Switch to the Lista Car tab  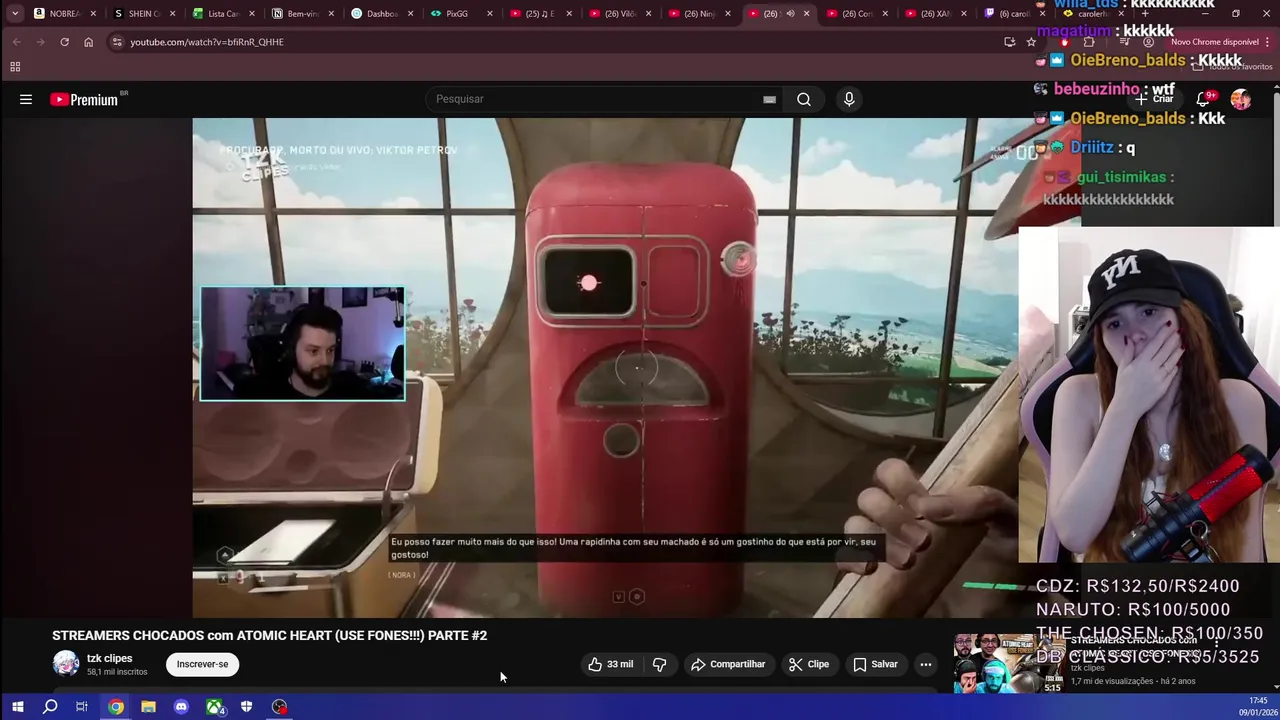point(224,14)
